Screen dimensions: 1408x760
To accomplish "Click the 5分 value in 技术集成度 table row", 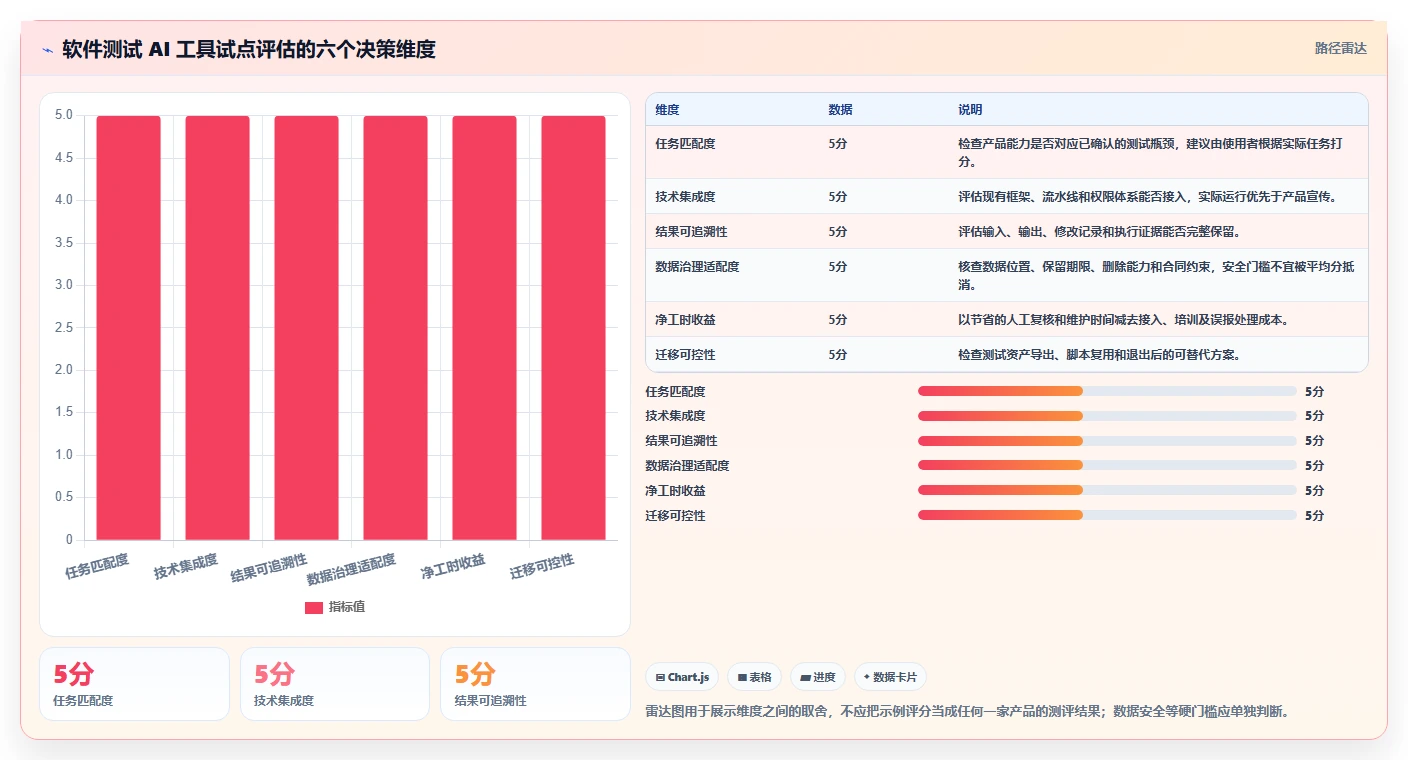I will [x=838, y=196].
